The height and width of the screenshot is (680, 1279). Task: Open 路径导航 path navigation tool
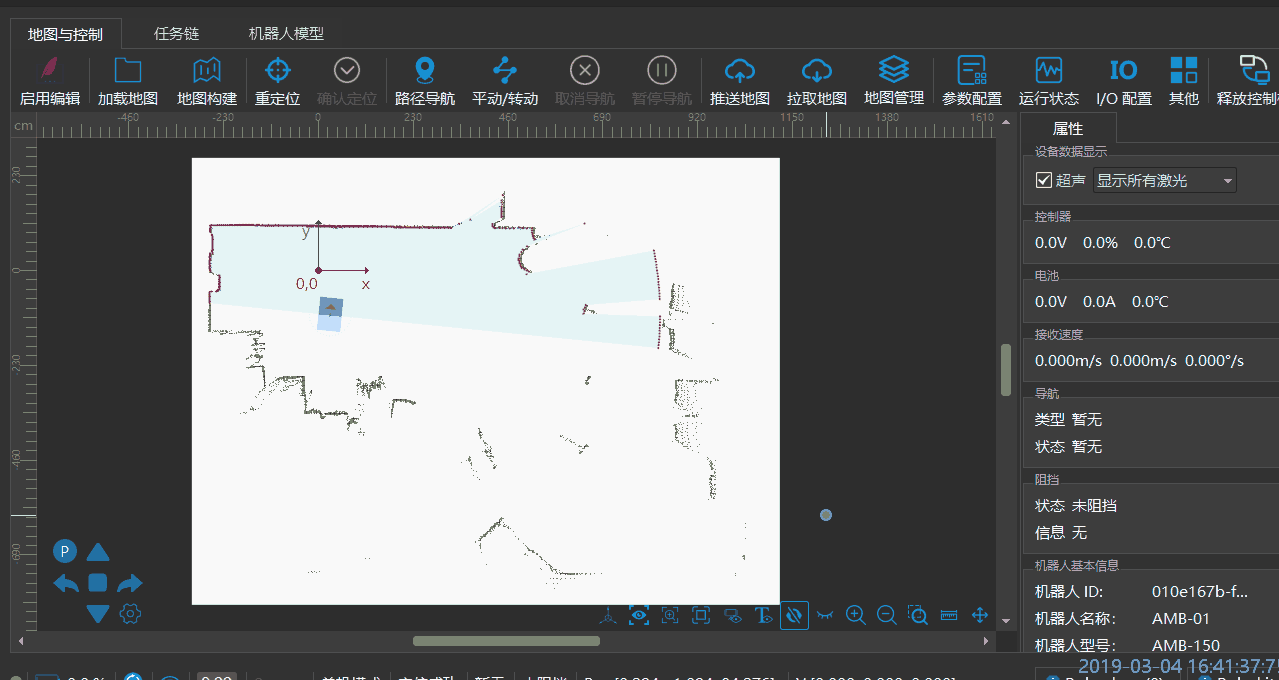[425, 71]
